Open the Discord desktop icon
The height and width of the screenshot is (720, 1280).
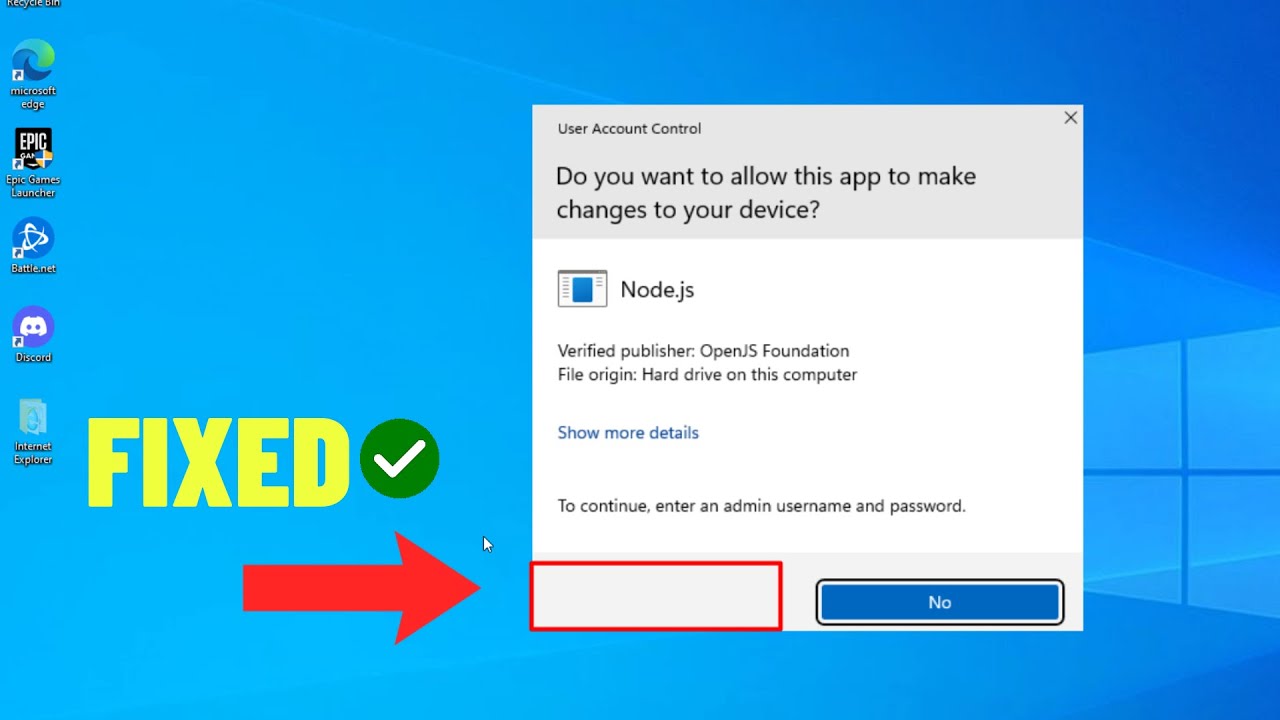click(33, 334)
